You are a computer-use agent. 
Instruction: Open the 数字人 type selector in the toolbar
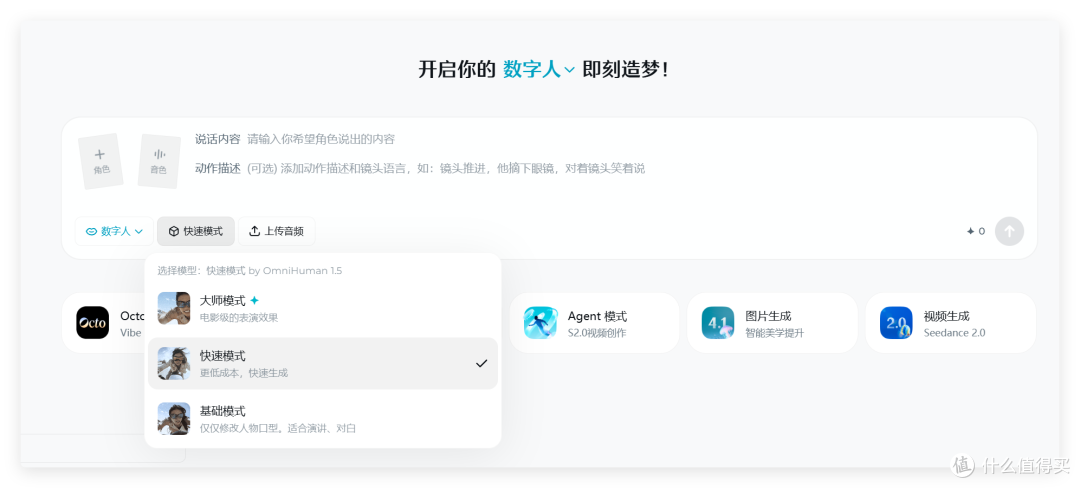click(114, 231)
